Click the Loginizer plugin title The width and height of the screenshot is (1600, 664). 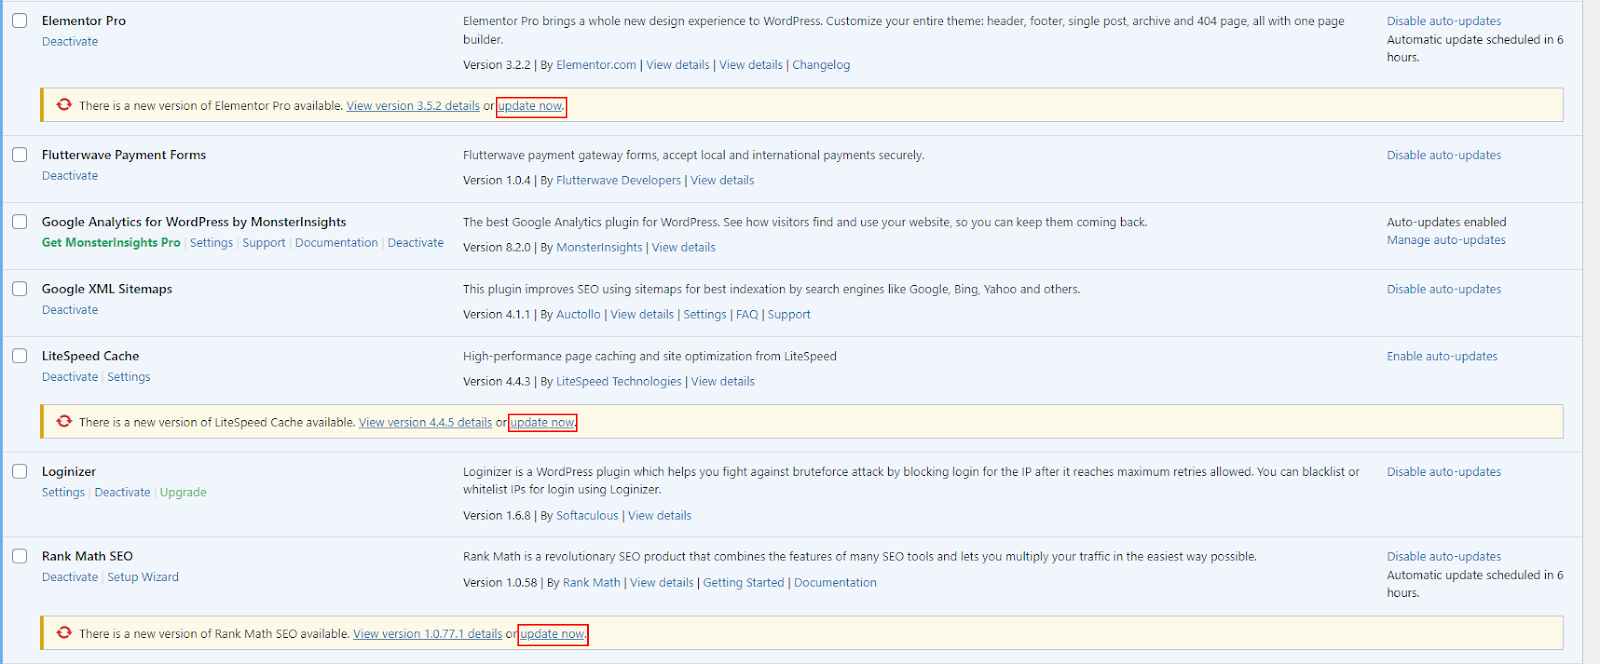click(69, 472)
